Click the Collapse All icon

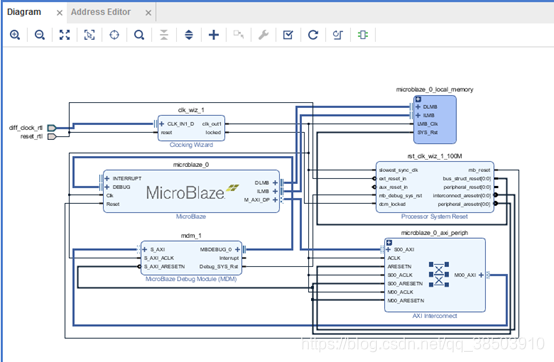click(x=164, y=35)
